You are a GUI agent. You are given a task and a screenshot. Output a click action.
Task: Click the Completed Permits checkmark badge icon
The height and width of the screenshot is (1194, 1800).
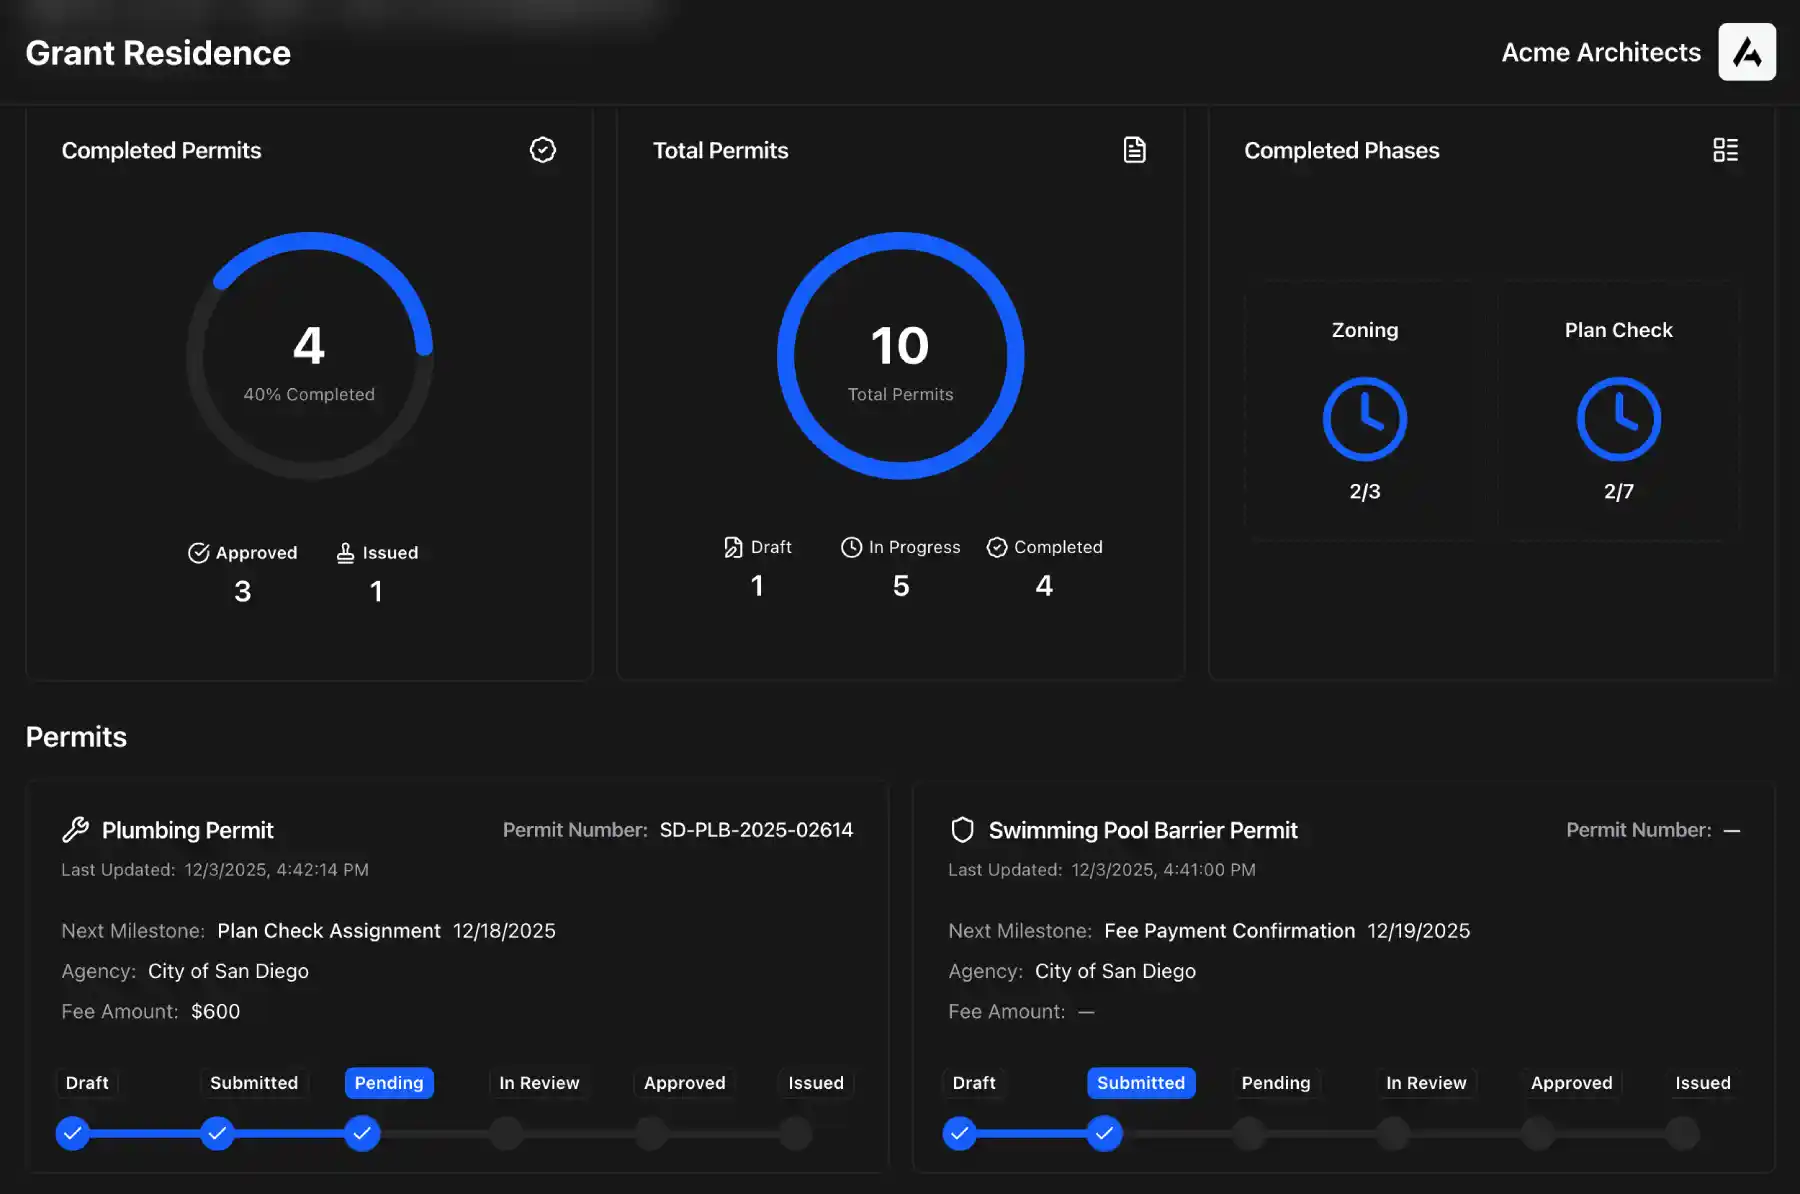pos(542,150)
